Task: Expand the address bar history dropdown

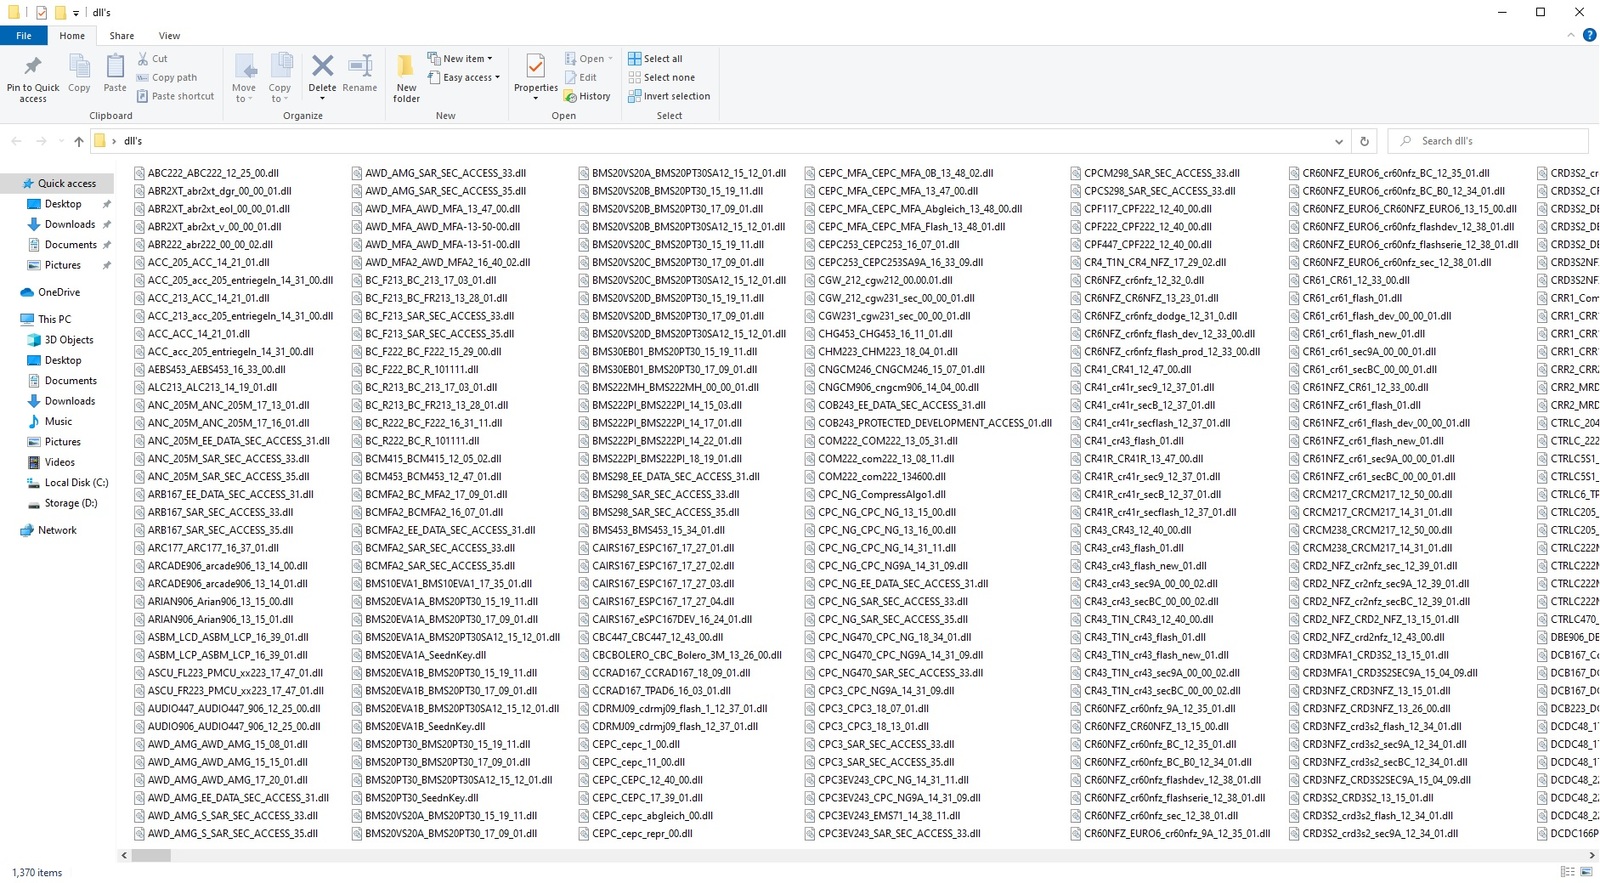Action: [1338, 141]
